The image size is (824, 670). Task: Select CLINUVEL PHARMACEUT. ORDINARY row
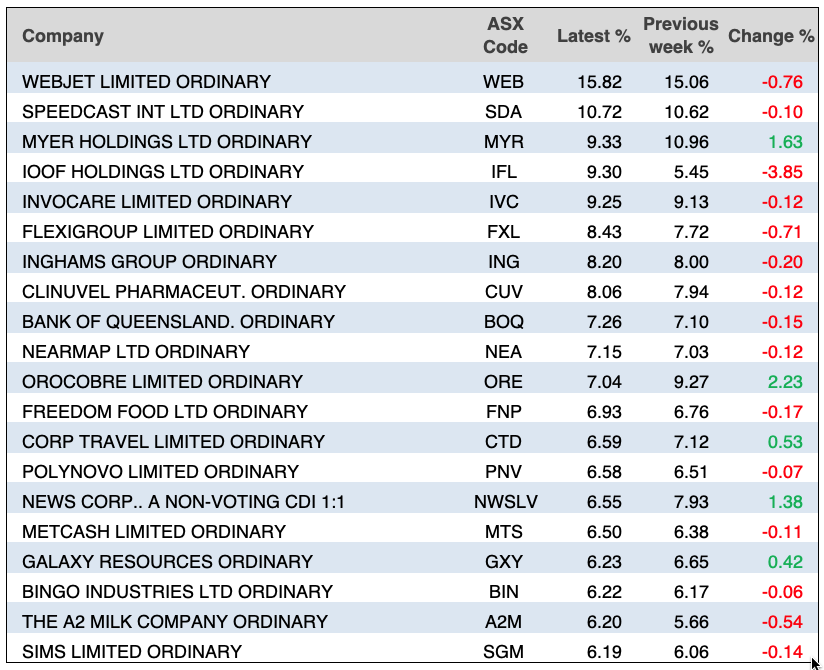click(184, 291)
